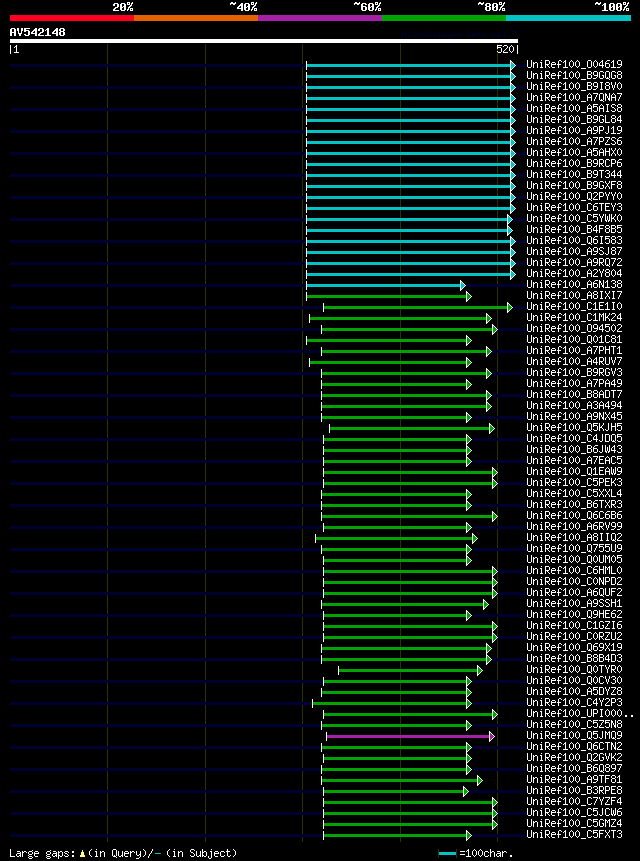Click the white AV542148 query bar
Viewport: 640px width, 861px height.
click(264, 41)
